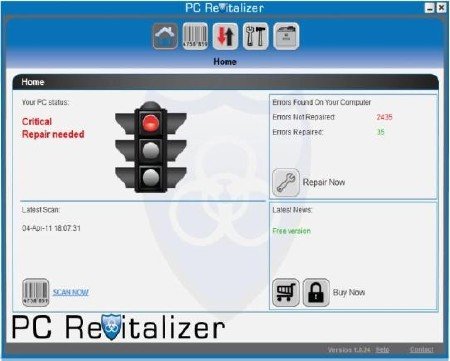The image size is (450, 361).
Task: Open the Contact link in footer
Action: (422, 350)
